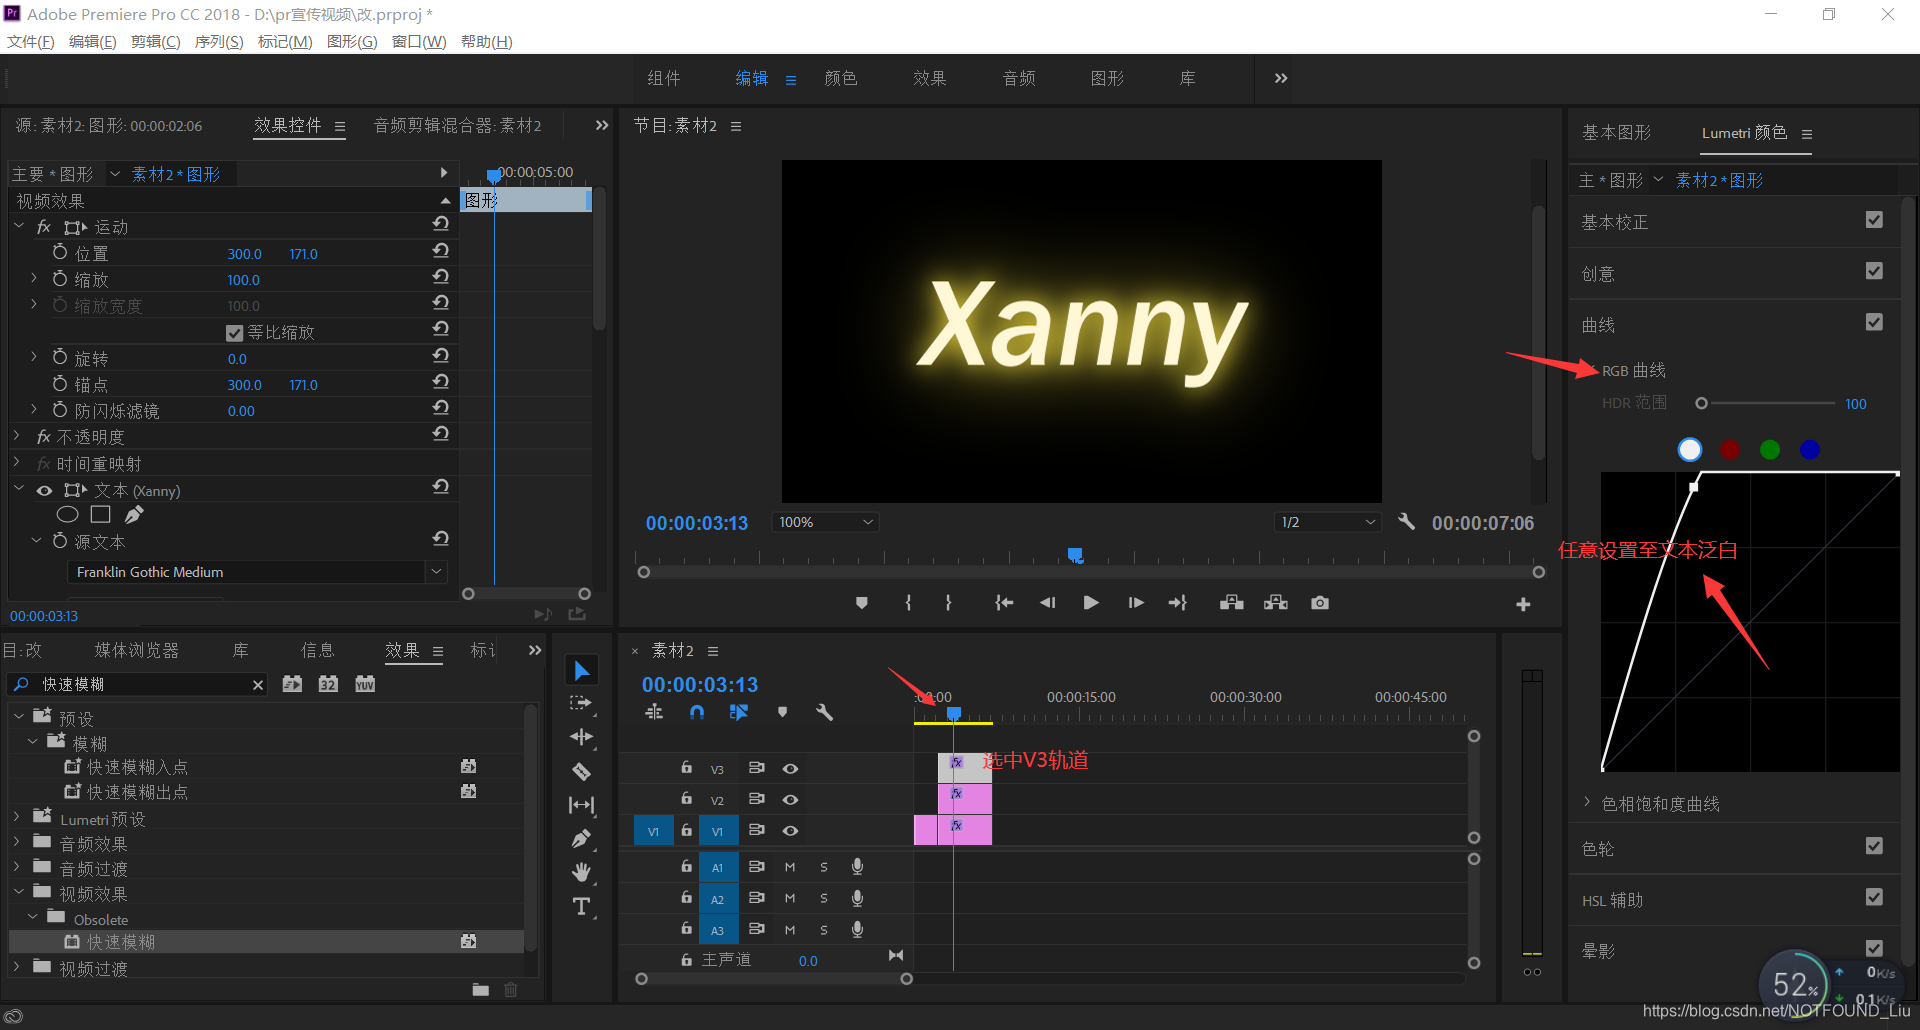Clear the effects search field X
Viewport: 1920px width, 1030px height.
pos(258,685)
